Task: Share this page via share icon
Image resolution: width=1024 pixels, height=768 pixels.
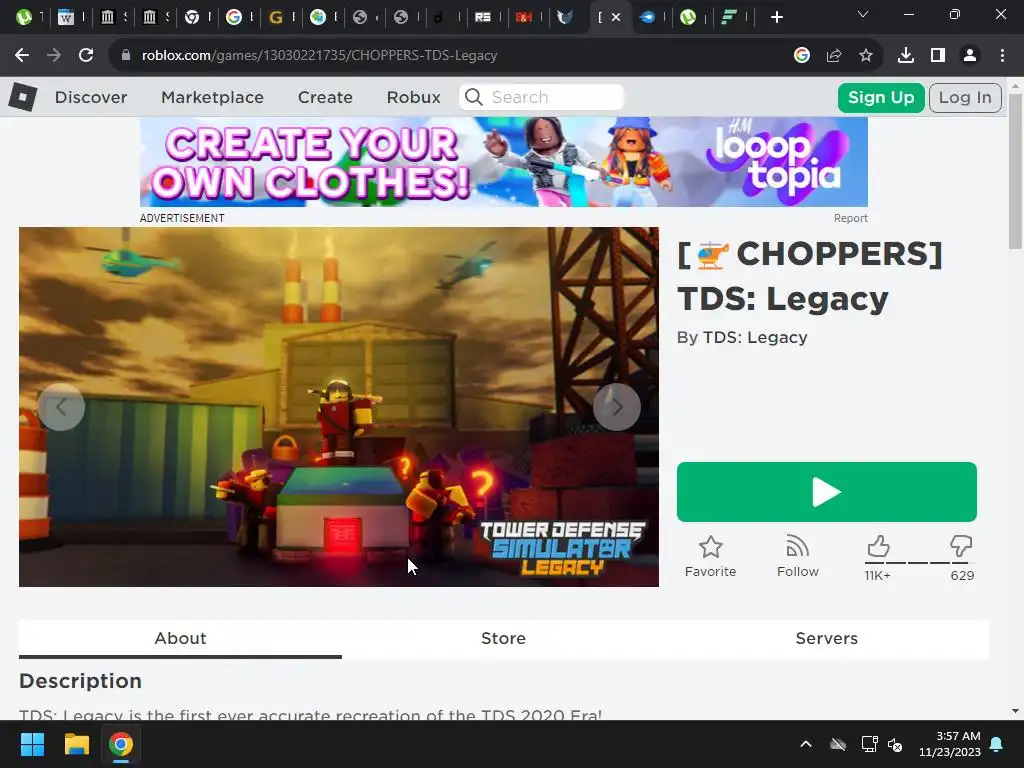Action: pos(834,56)
